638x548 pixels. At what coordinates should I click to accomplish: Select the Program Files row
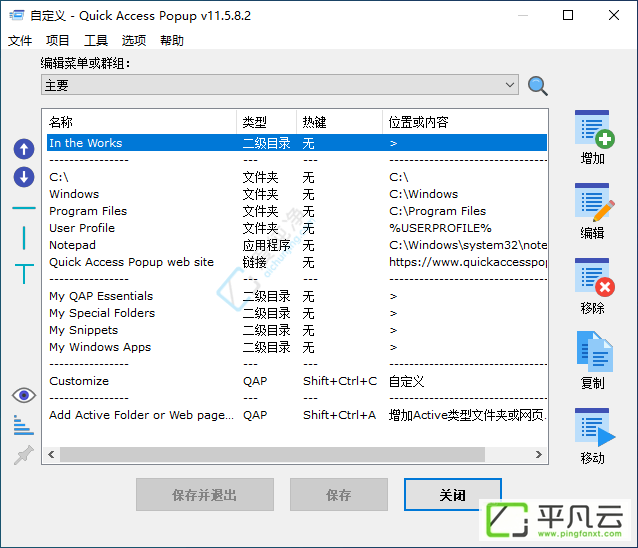pyautogui.click(x=297, y=211)
